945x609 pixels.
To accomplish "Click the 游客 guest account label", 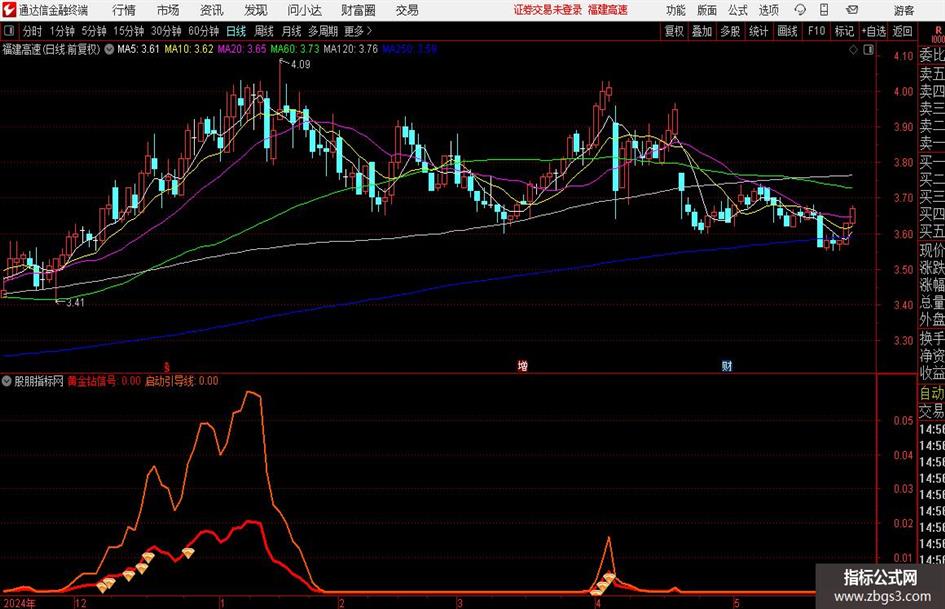I will [x=903, y=10].
